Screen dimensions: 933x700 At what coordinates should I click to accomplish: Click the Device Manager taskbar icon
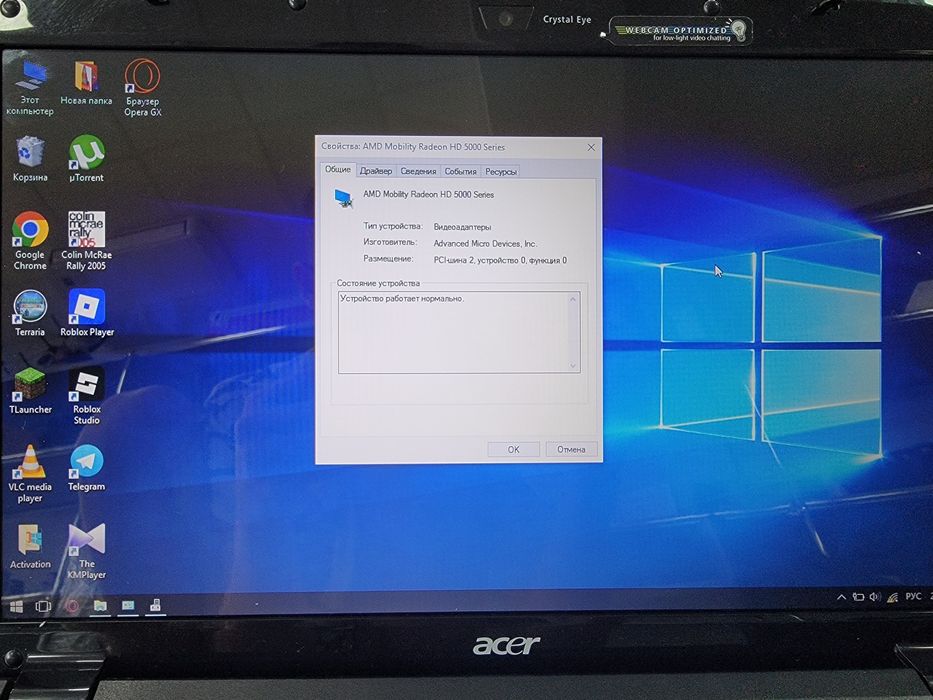(x=155, y=605)
